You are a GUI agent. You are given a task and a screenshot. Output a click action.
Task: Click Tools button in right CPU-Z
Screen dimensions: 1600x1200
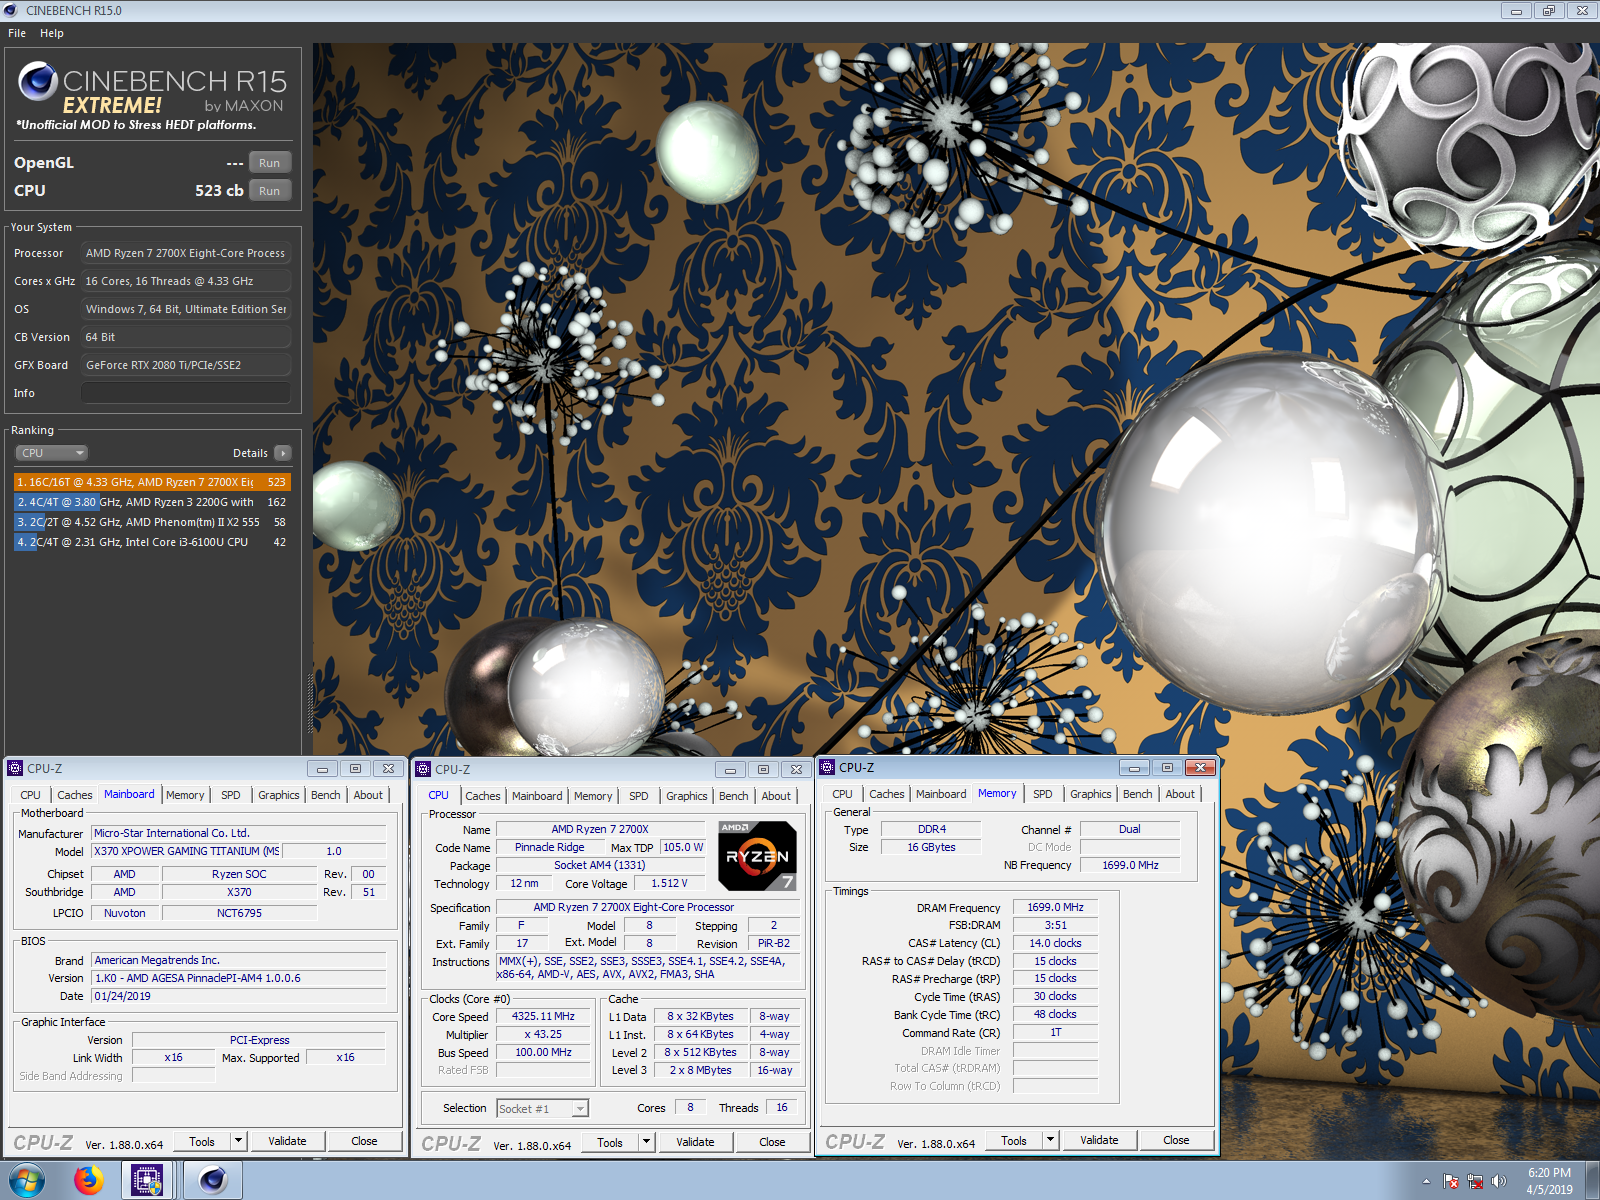click(1014, 1140)
